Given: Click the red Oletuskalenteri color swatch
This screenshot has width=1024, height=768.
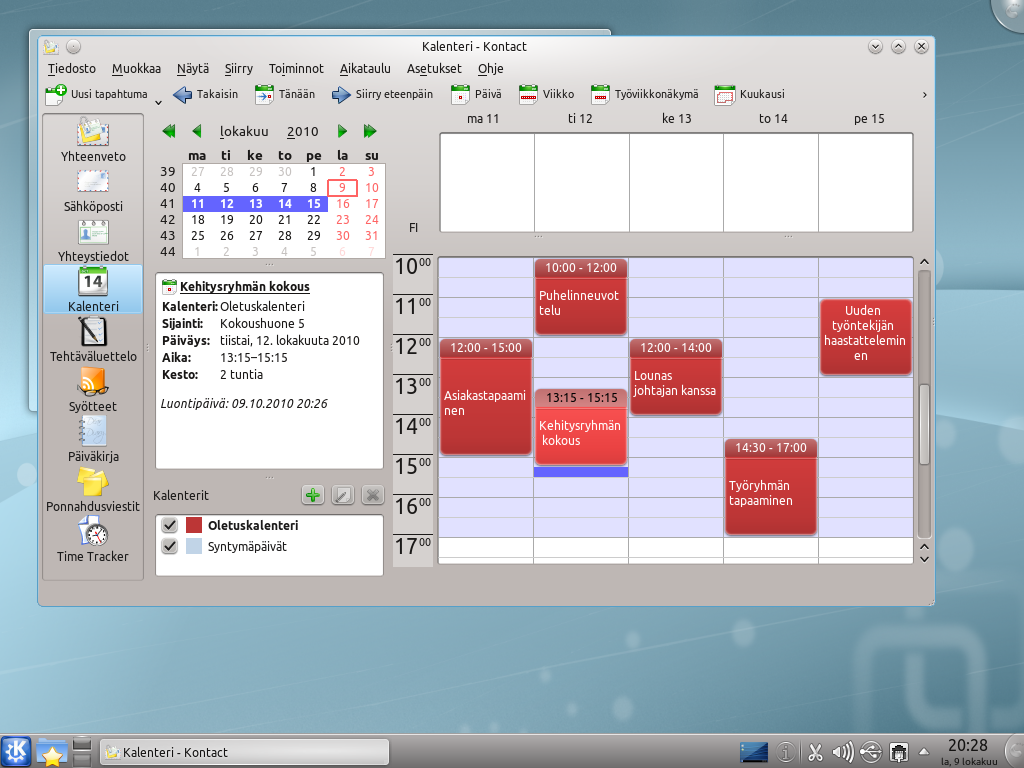Looking at the screenshot, I should (195, 525).
